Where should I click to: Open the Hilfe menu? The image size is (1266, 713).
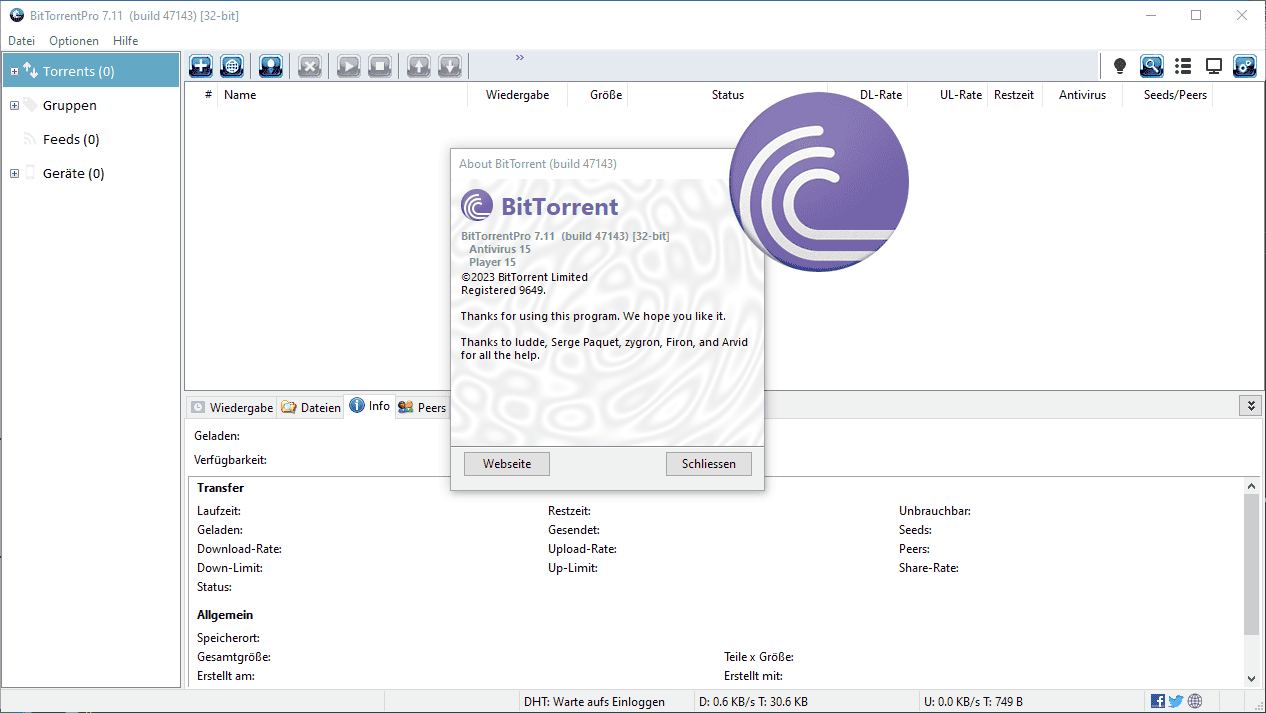click(x=126, y=41)
